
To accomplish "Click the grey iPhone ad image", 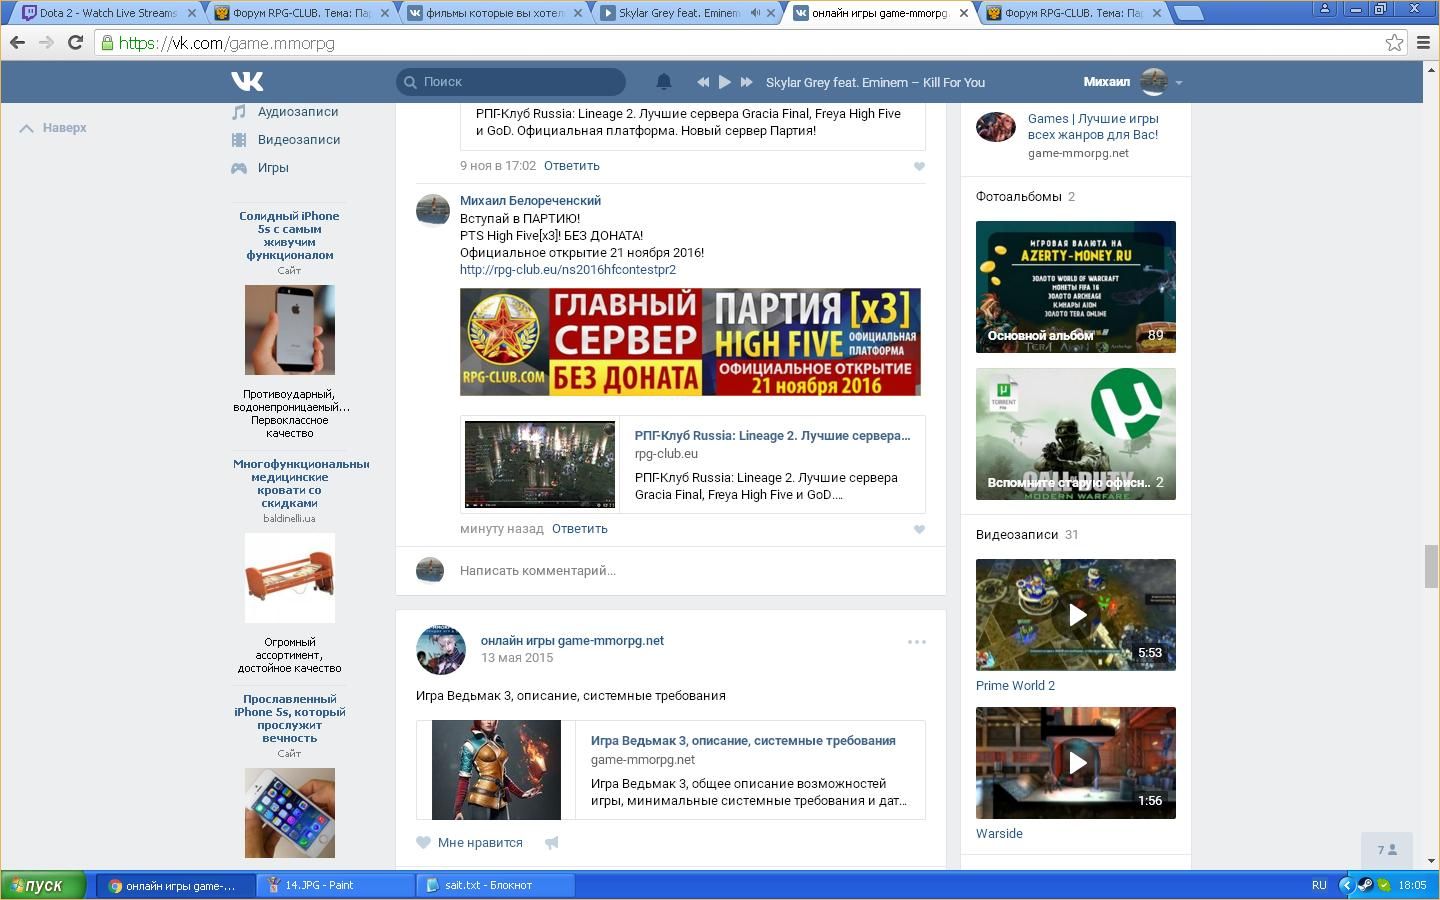I will (290, 330).
